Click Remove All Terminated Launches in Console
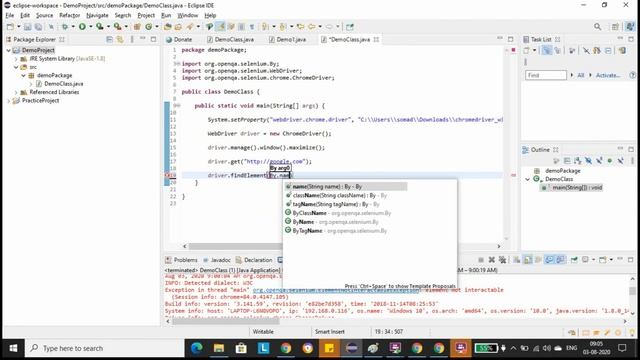Image resolution: width=640 pixels, height=360 pixels. 502,260
